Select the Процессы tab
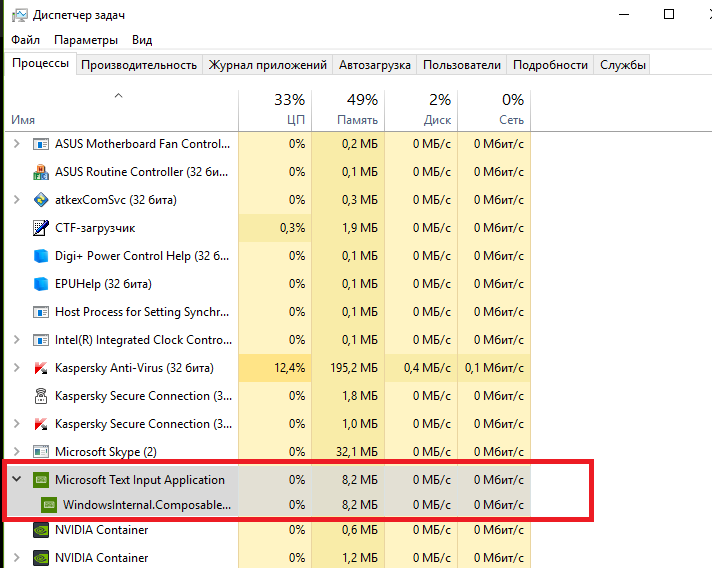This screenshot has height=568, width=712. (x=40, y=63)
